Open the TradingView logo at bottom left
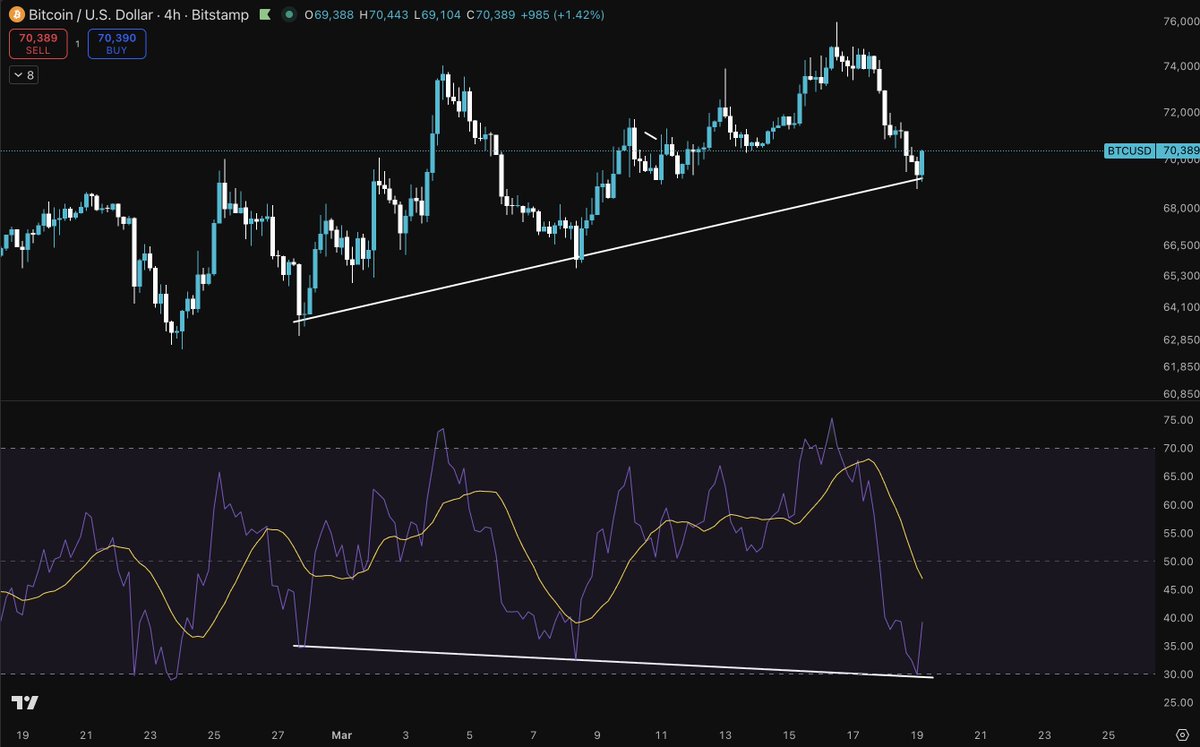This screenshot has height=747, width=1200. [25, 703]
